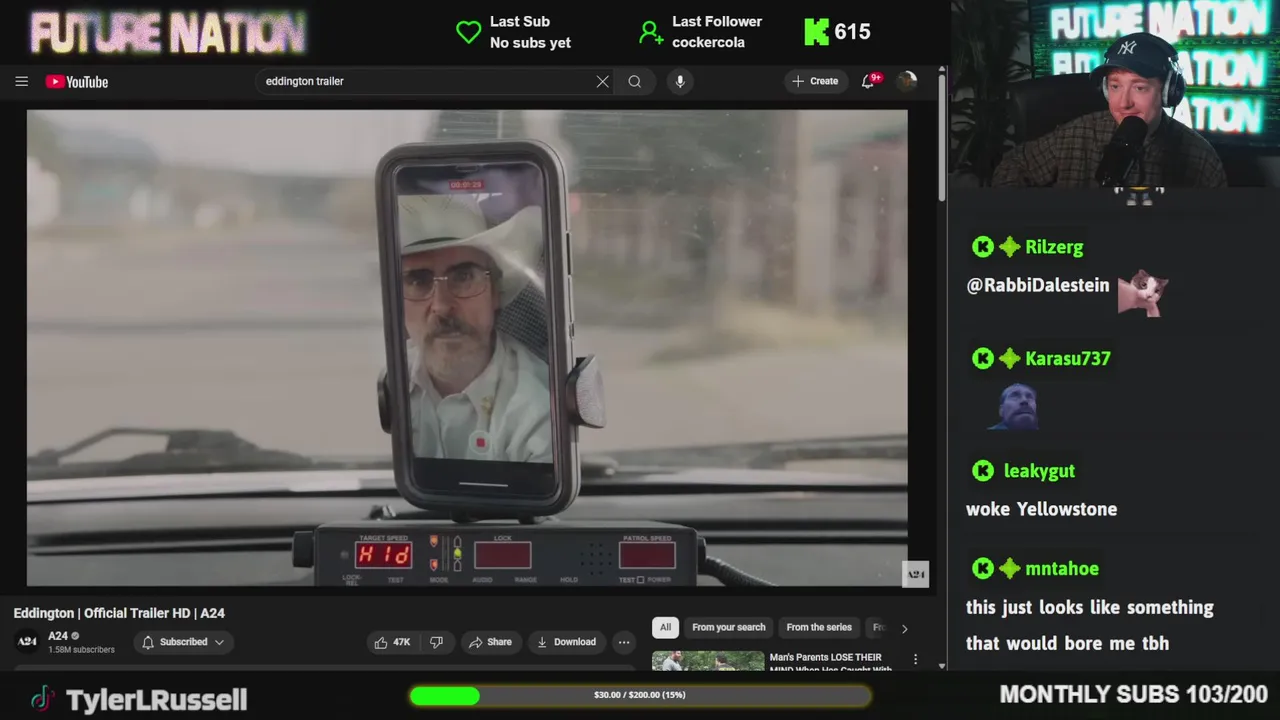Screen dimensions: 1280x720
Task: Click the 1.58M subscribers text
Action: [x=81, y=650]
